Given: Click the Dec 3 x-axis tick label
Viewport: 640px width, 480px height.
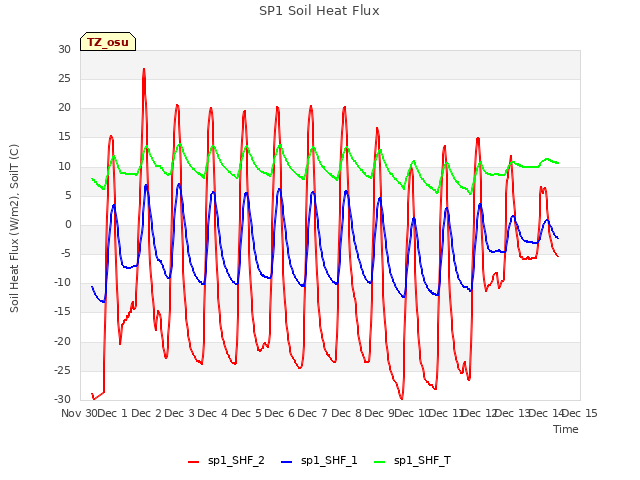Looking at the screenshot, I should [180, 413].
